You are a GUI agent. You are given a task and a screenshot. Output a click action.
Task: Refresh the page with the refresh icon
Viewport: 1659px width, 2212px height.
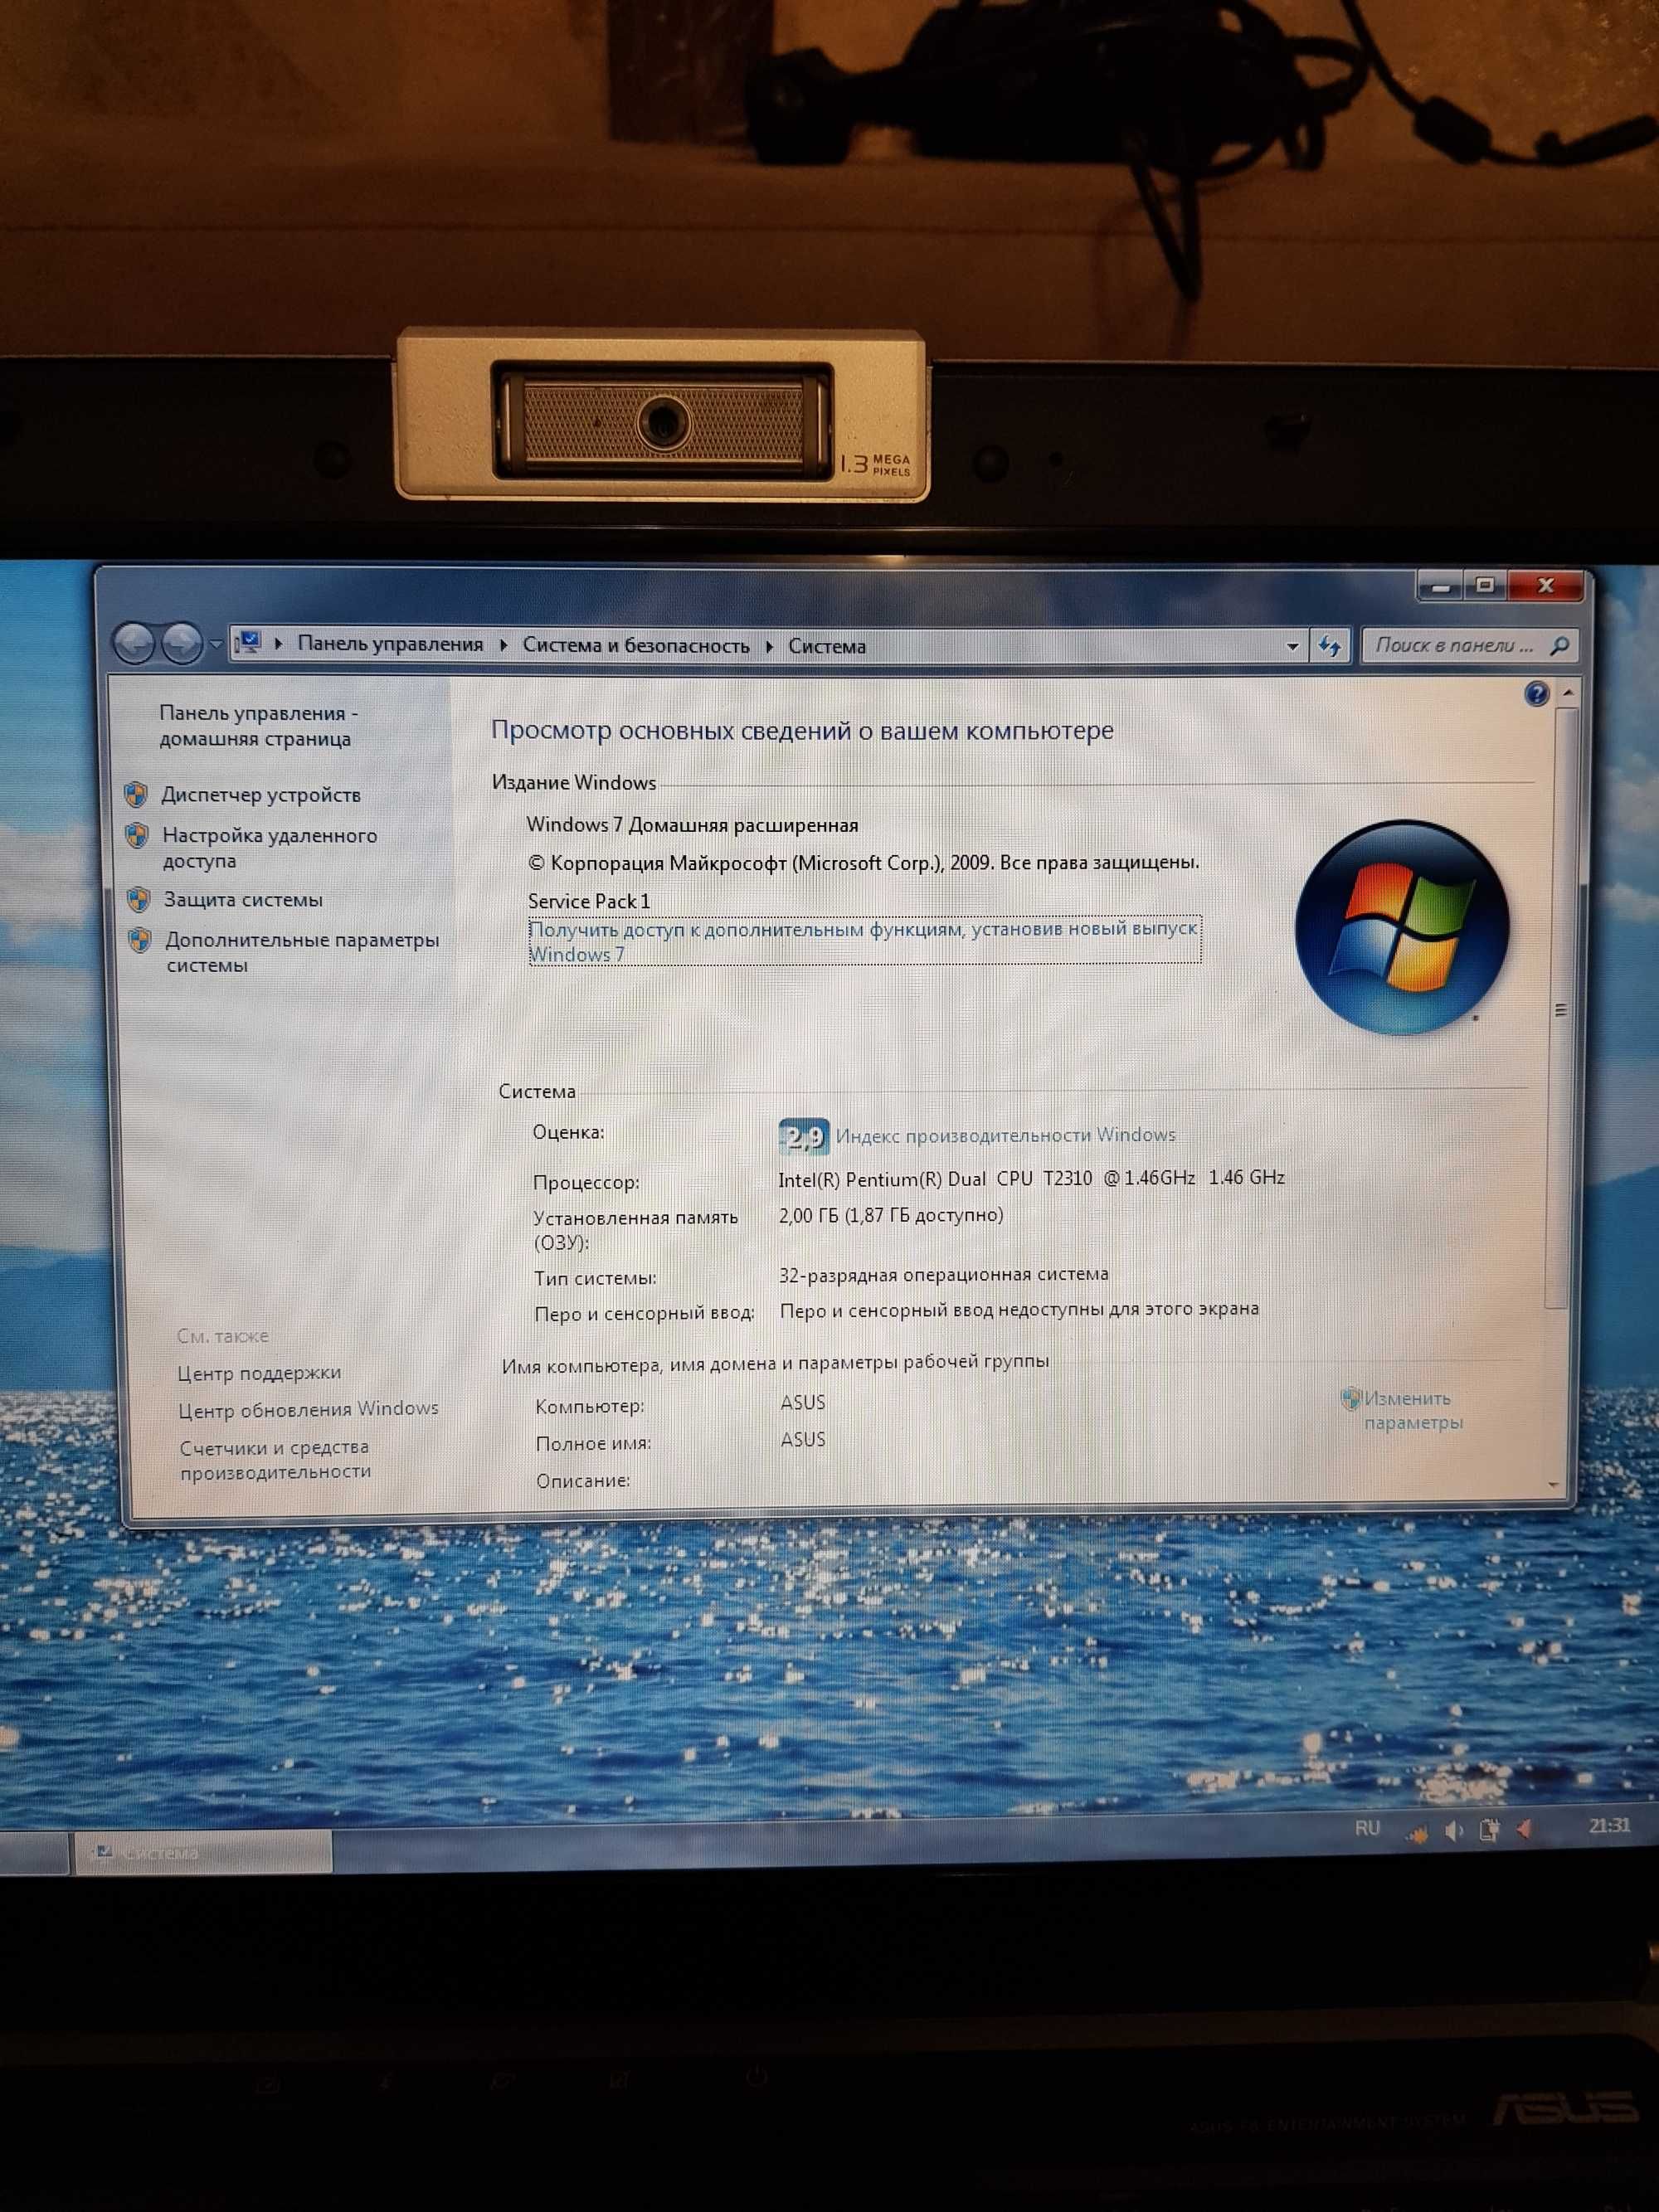pyautogui.click(x=1329, y=647)
